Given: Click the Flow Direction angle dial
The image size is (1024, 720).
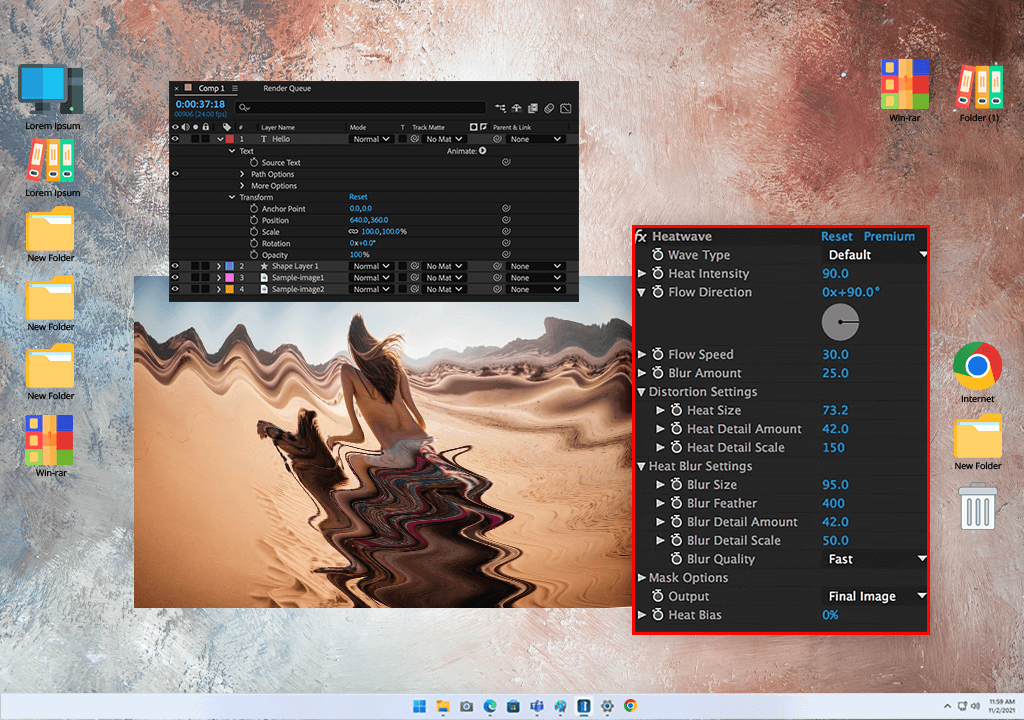Looking at the screenshot, I should (840, 322).
